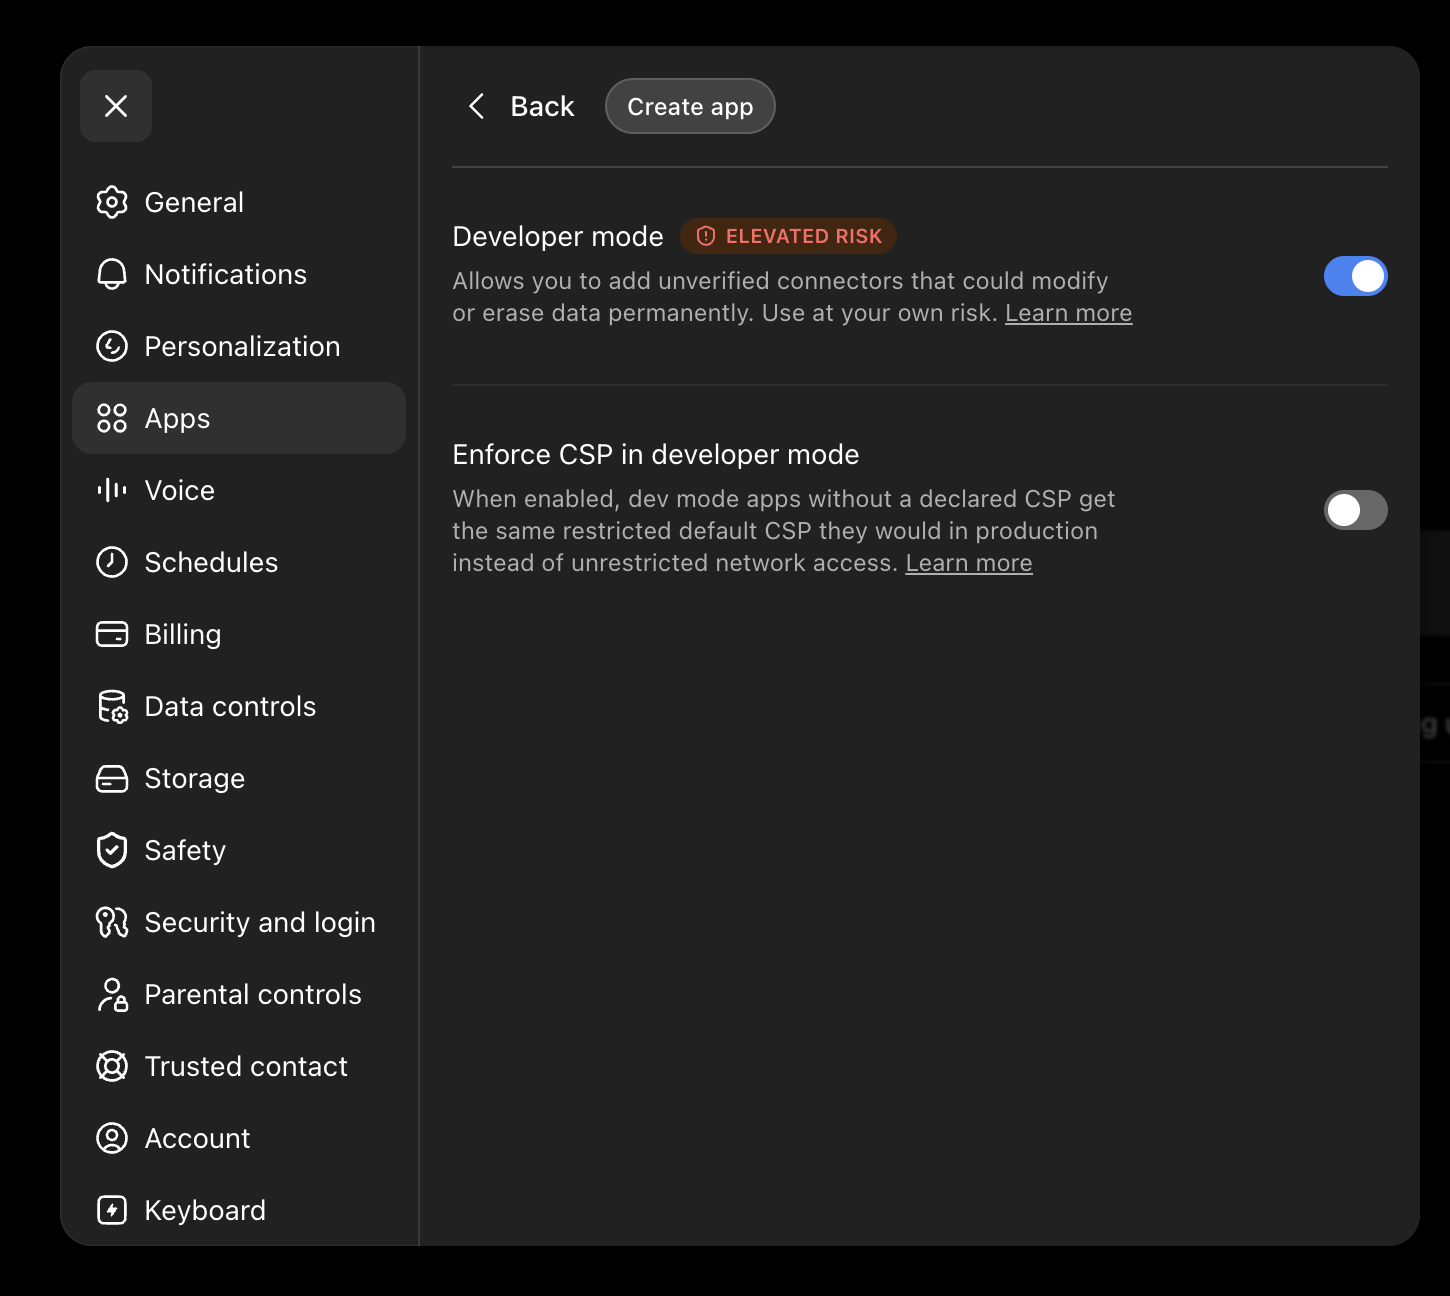Switch to the Billing section

click(x=239, y=634)
